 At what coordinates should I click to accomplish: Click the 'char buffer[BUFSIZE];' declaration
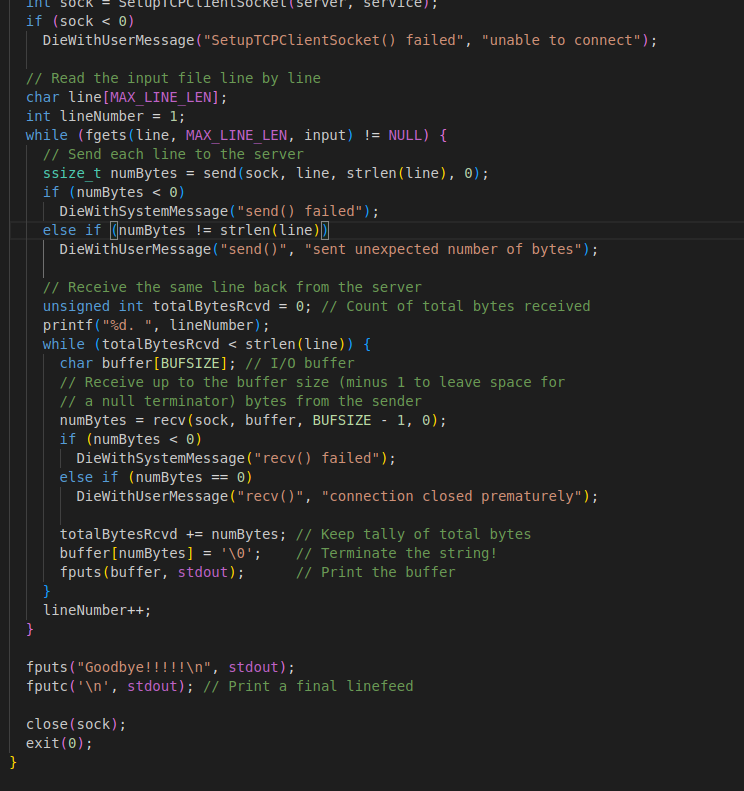(x=148, y=363)
